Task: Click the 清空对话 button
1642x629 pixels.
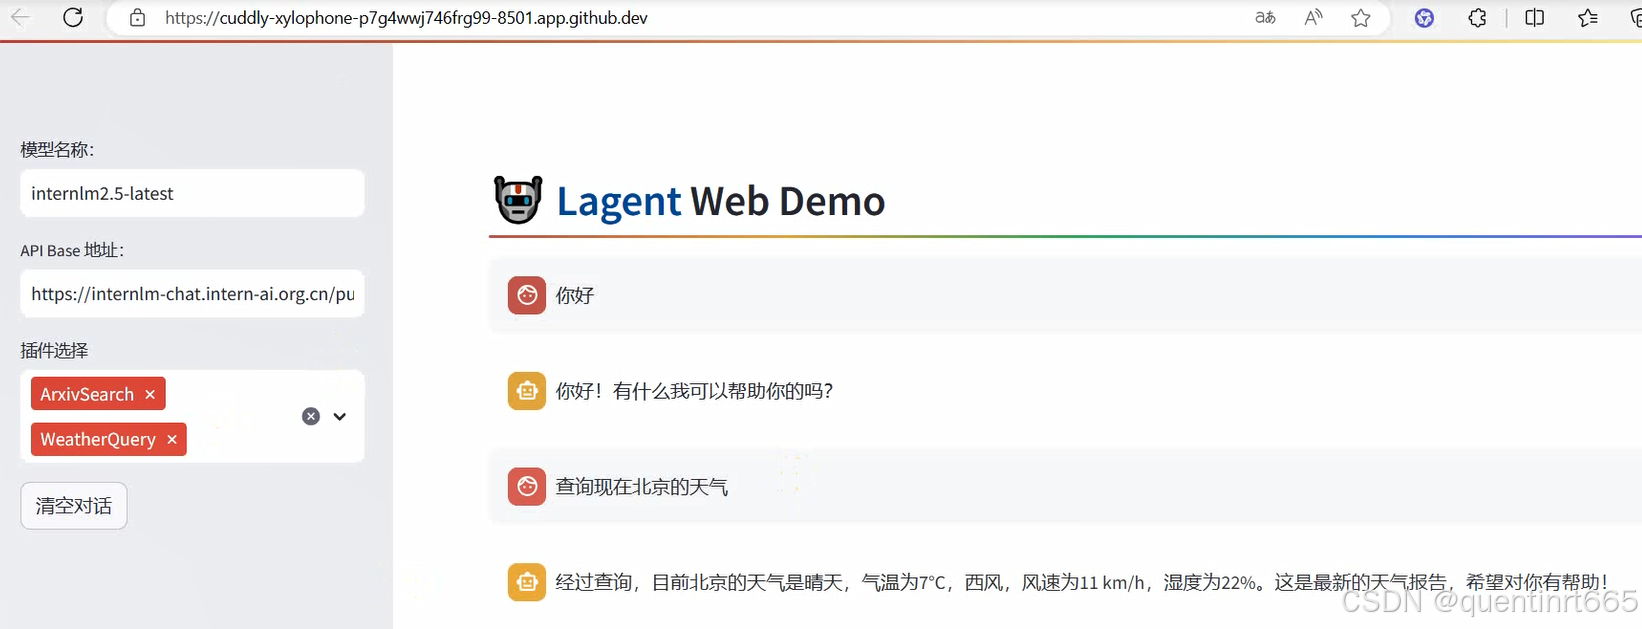Action: pos(74,506)
